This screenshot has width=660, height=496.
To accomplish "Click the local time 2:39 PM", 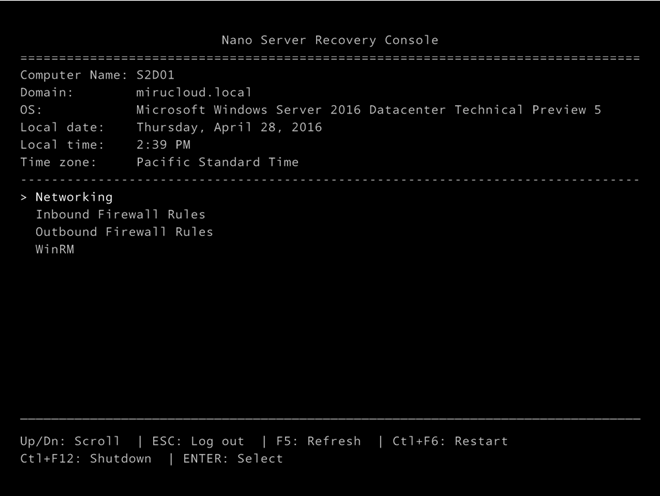I will click(x=163, y=145).
